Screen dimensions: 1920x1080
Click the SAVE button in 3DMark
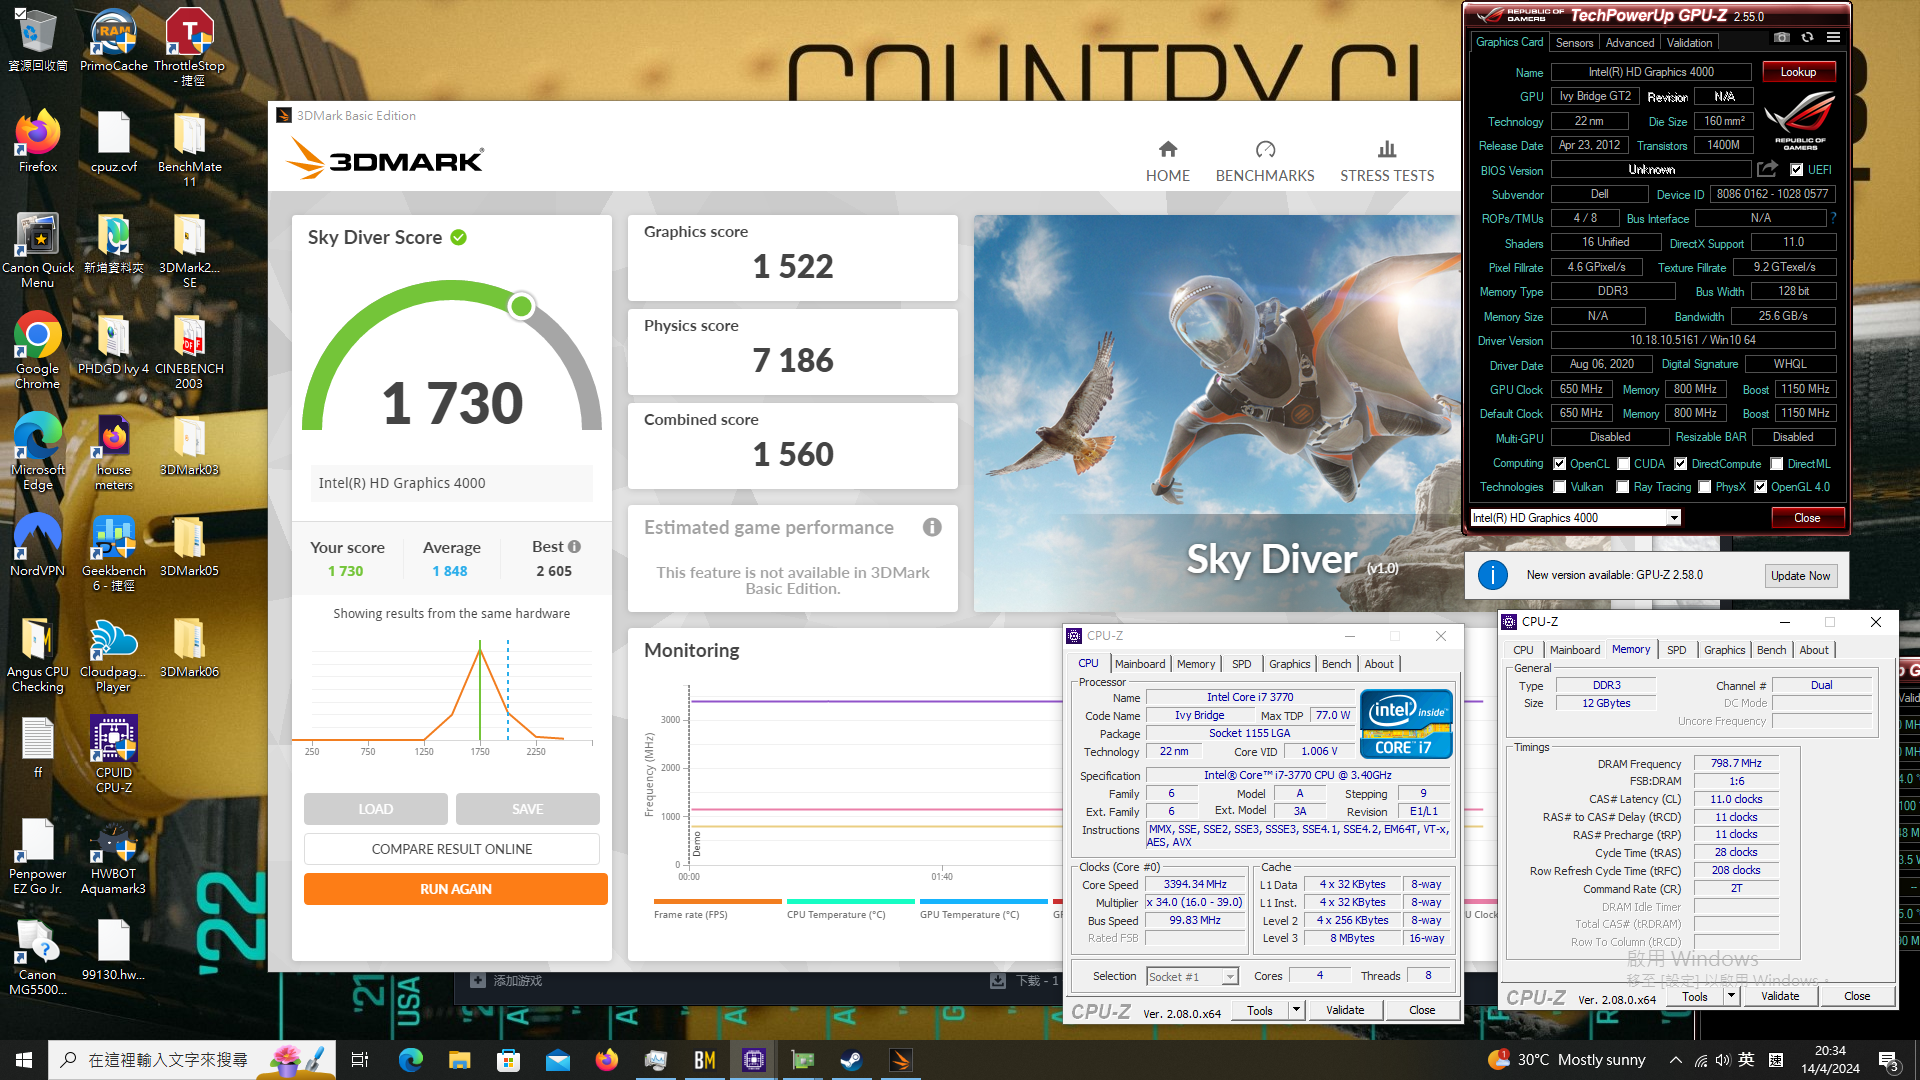[x=528, y=809]
